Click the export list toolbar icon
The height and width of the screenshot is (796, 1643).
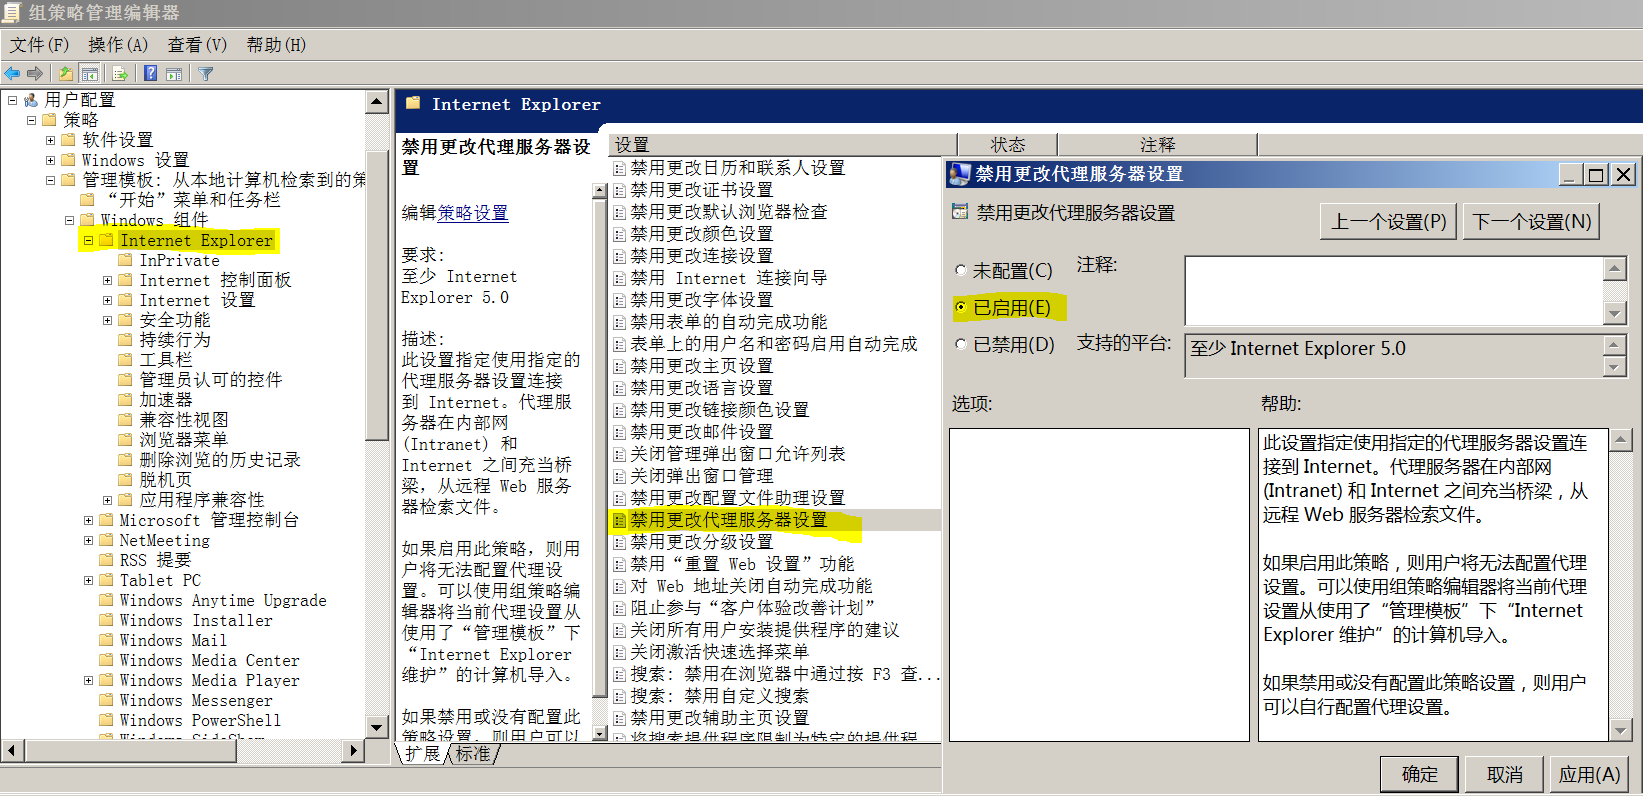tap(120, 73)
